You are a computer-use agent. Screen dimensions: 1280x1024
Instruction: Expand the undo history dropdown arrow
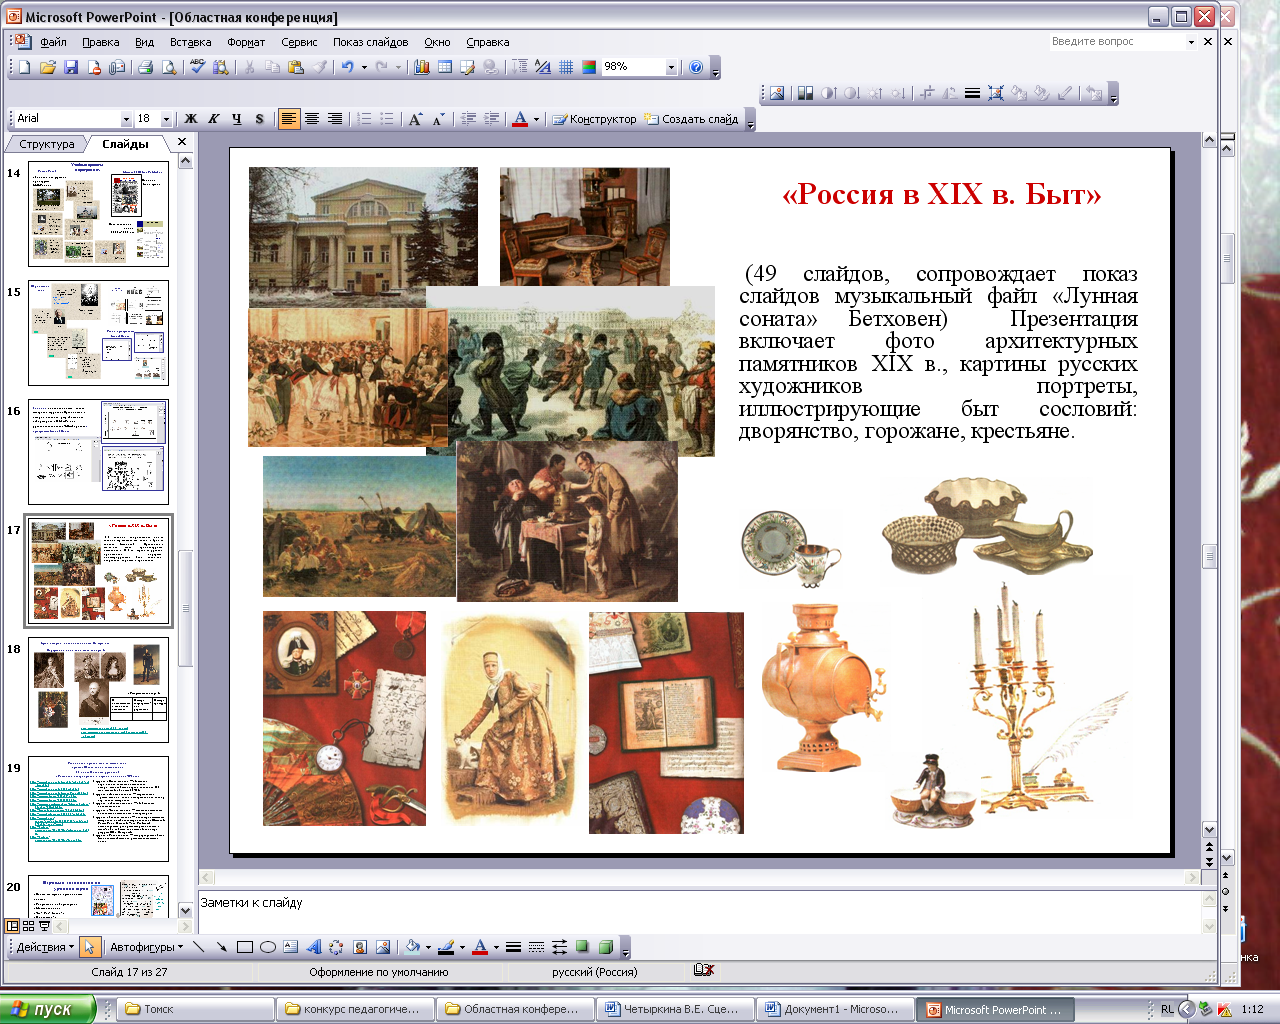pos(364,67)
